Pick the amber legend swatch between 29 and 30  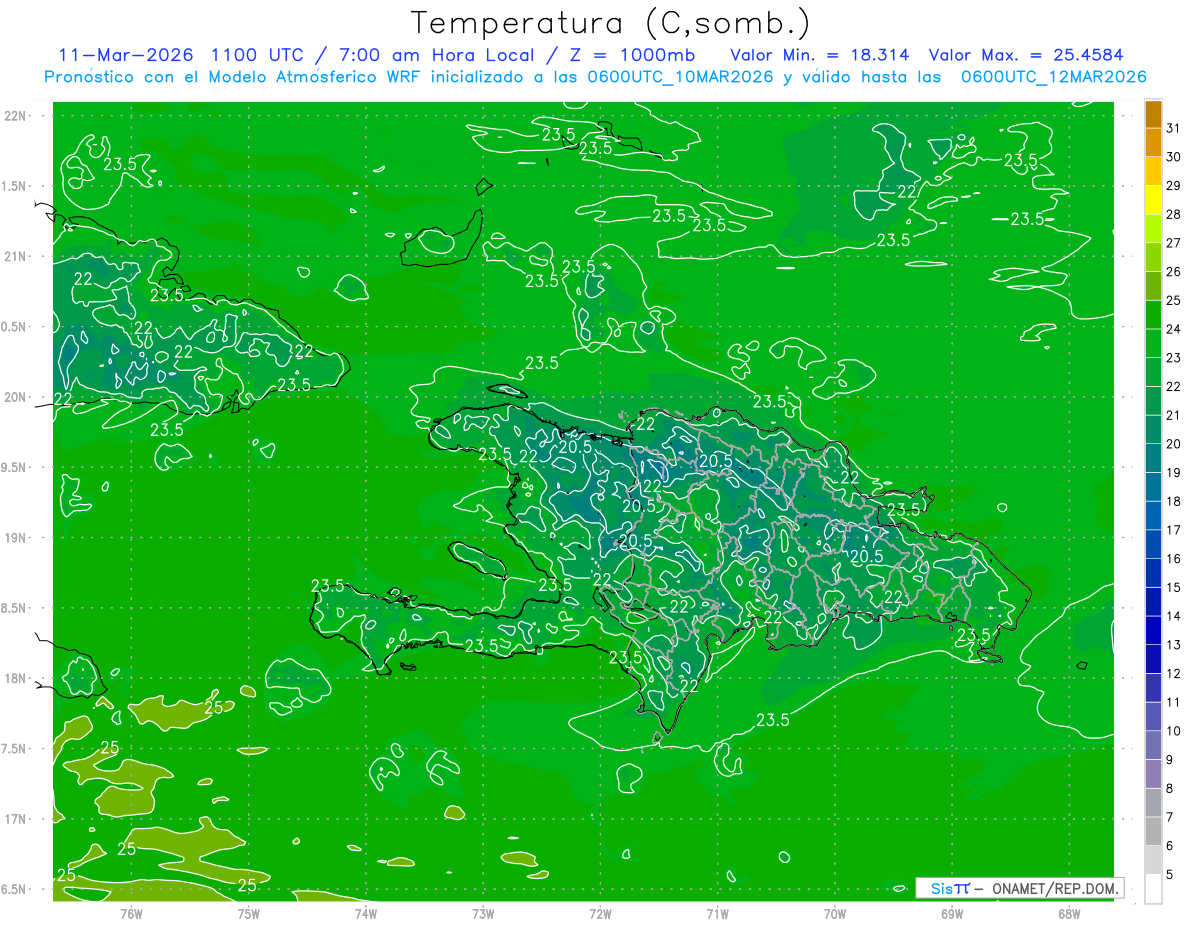1153,172
